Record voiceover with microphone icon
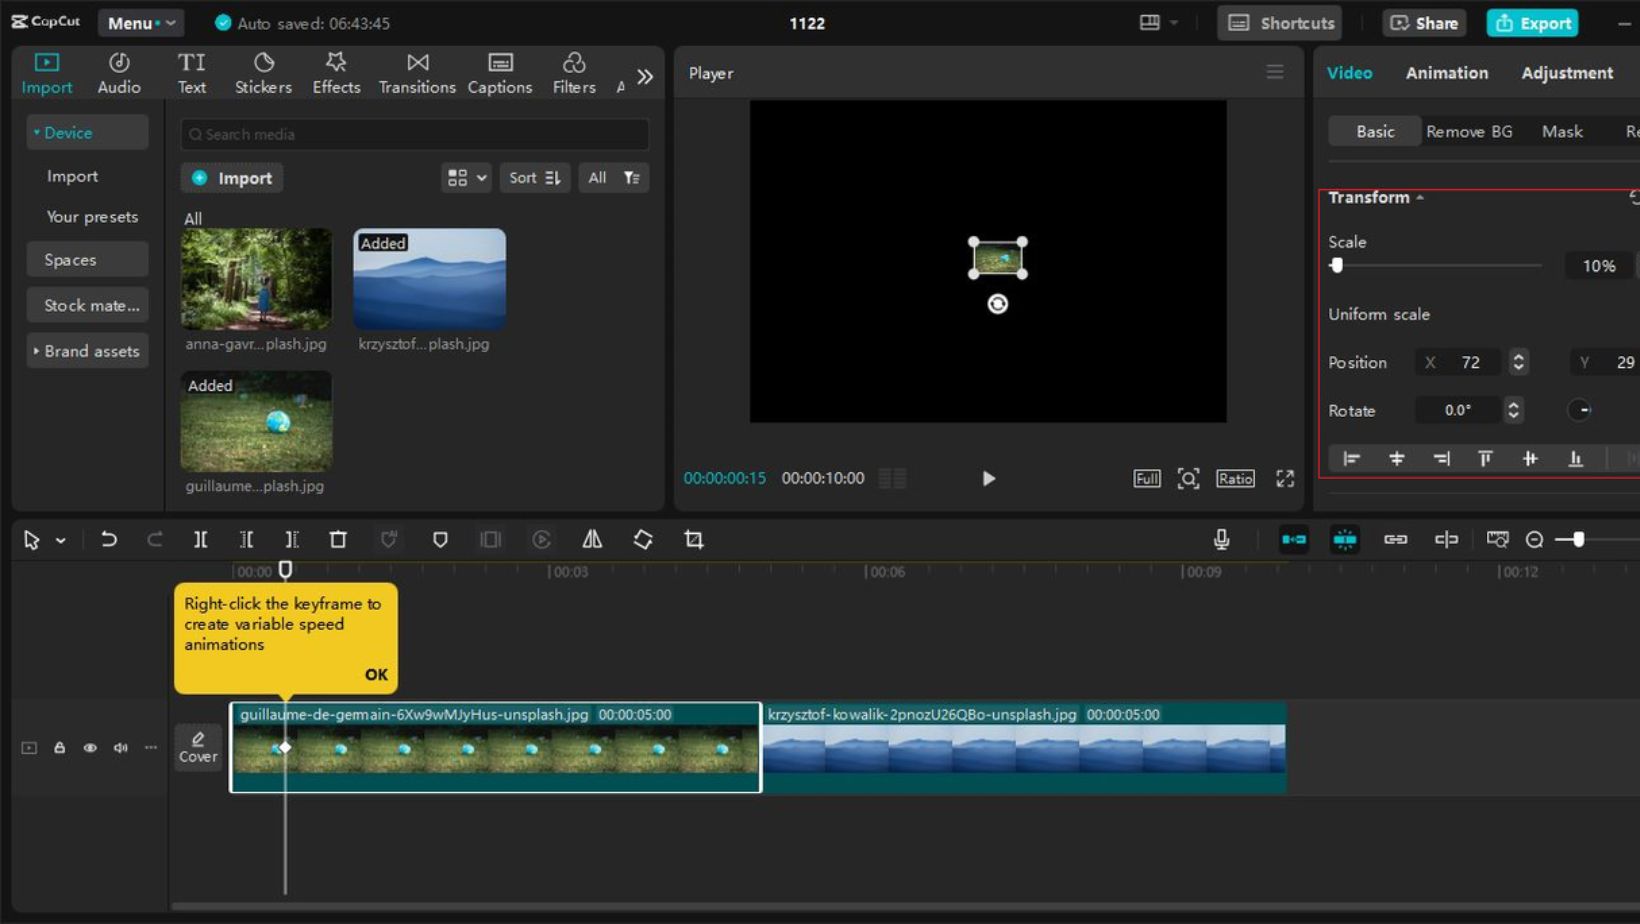The height and width of the screenshot is (924, 1640). (1221, 540)
